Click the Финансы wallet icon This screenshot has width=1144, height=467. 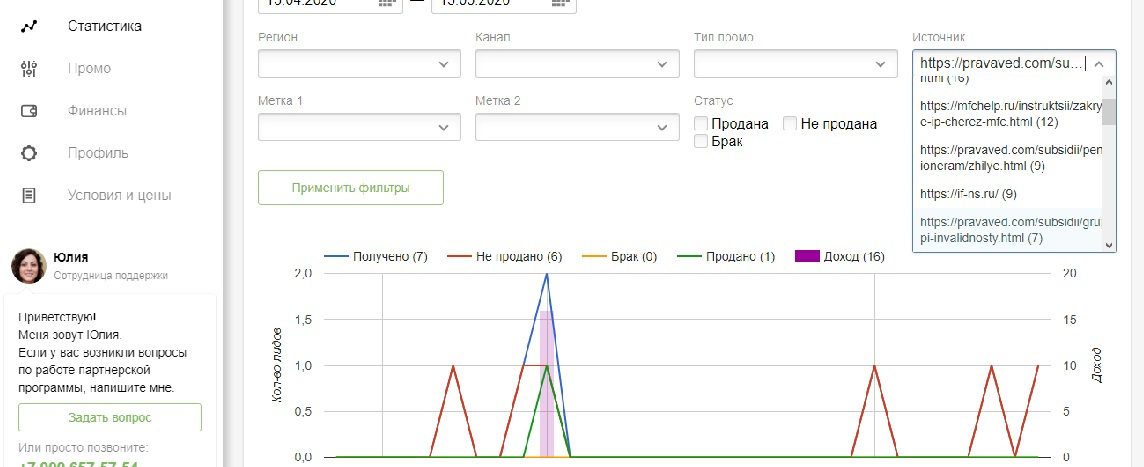[28, 111]
